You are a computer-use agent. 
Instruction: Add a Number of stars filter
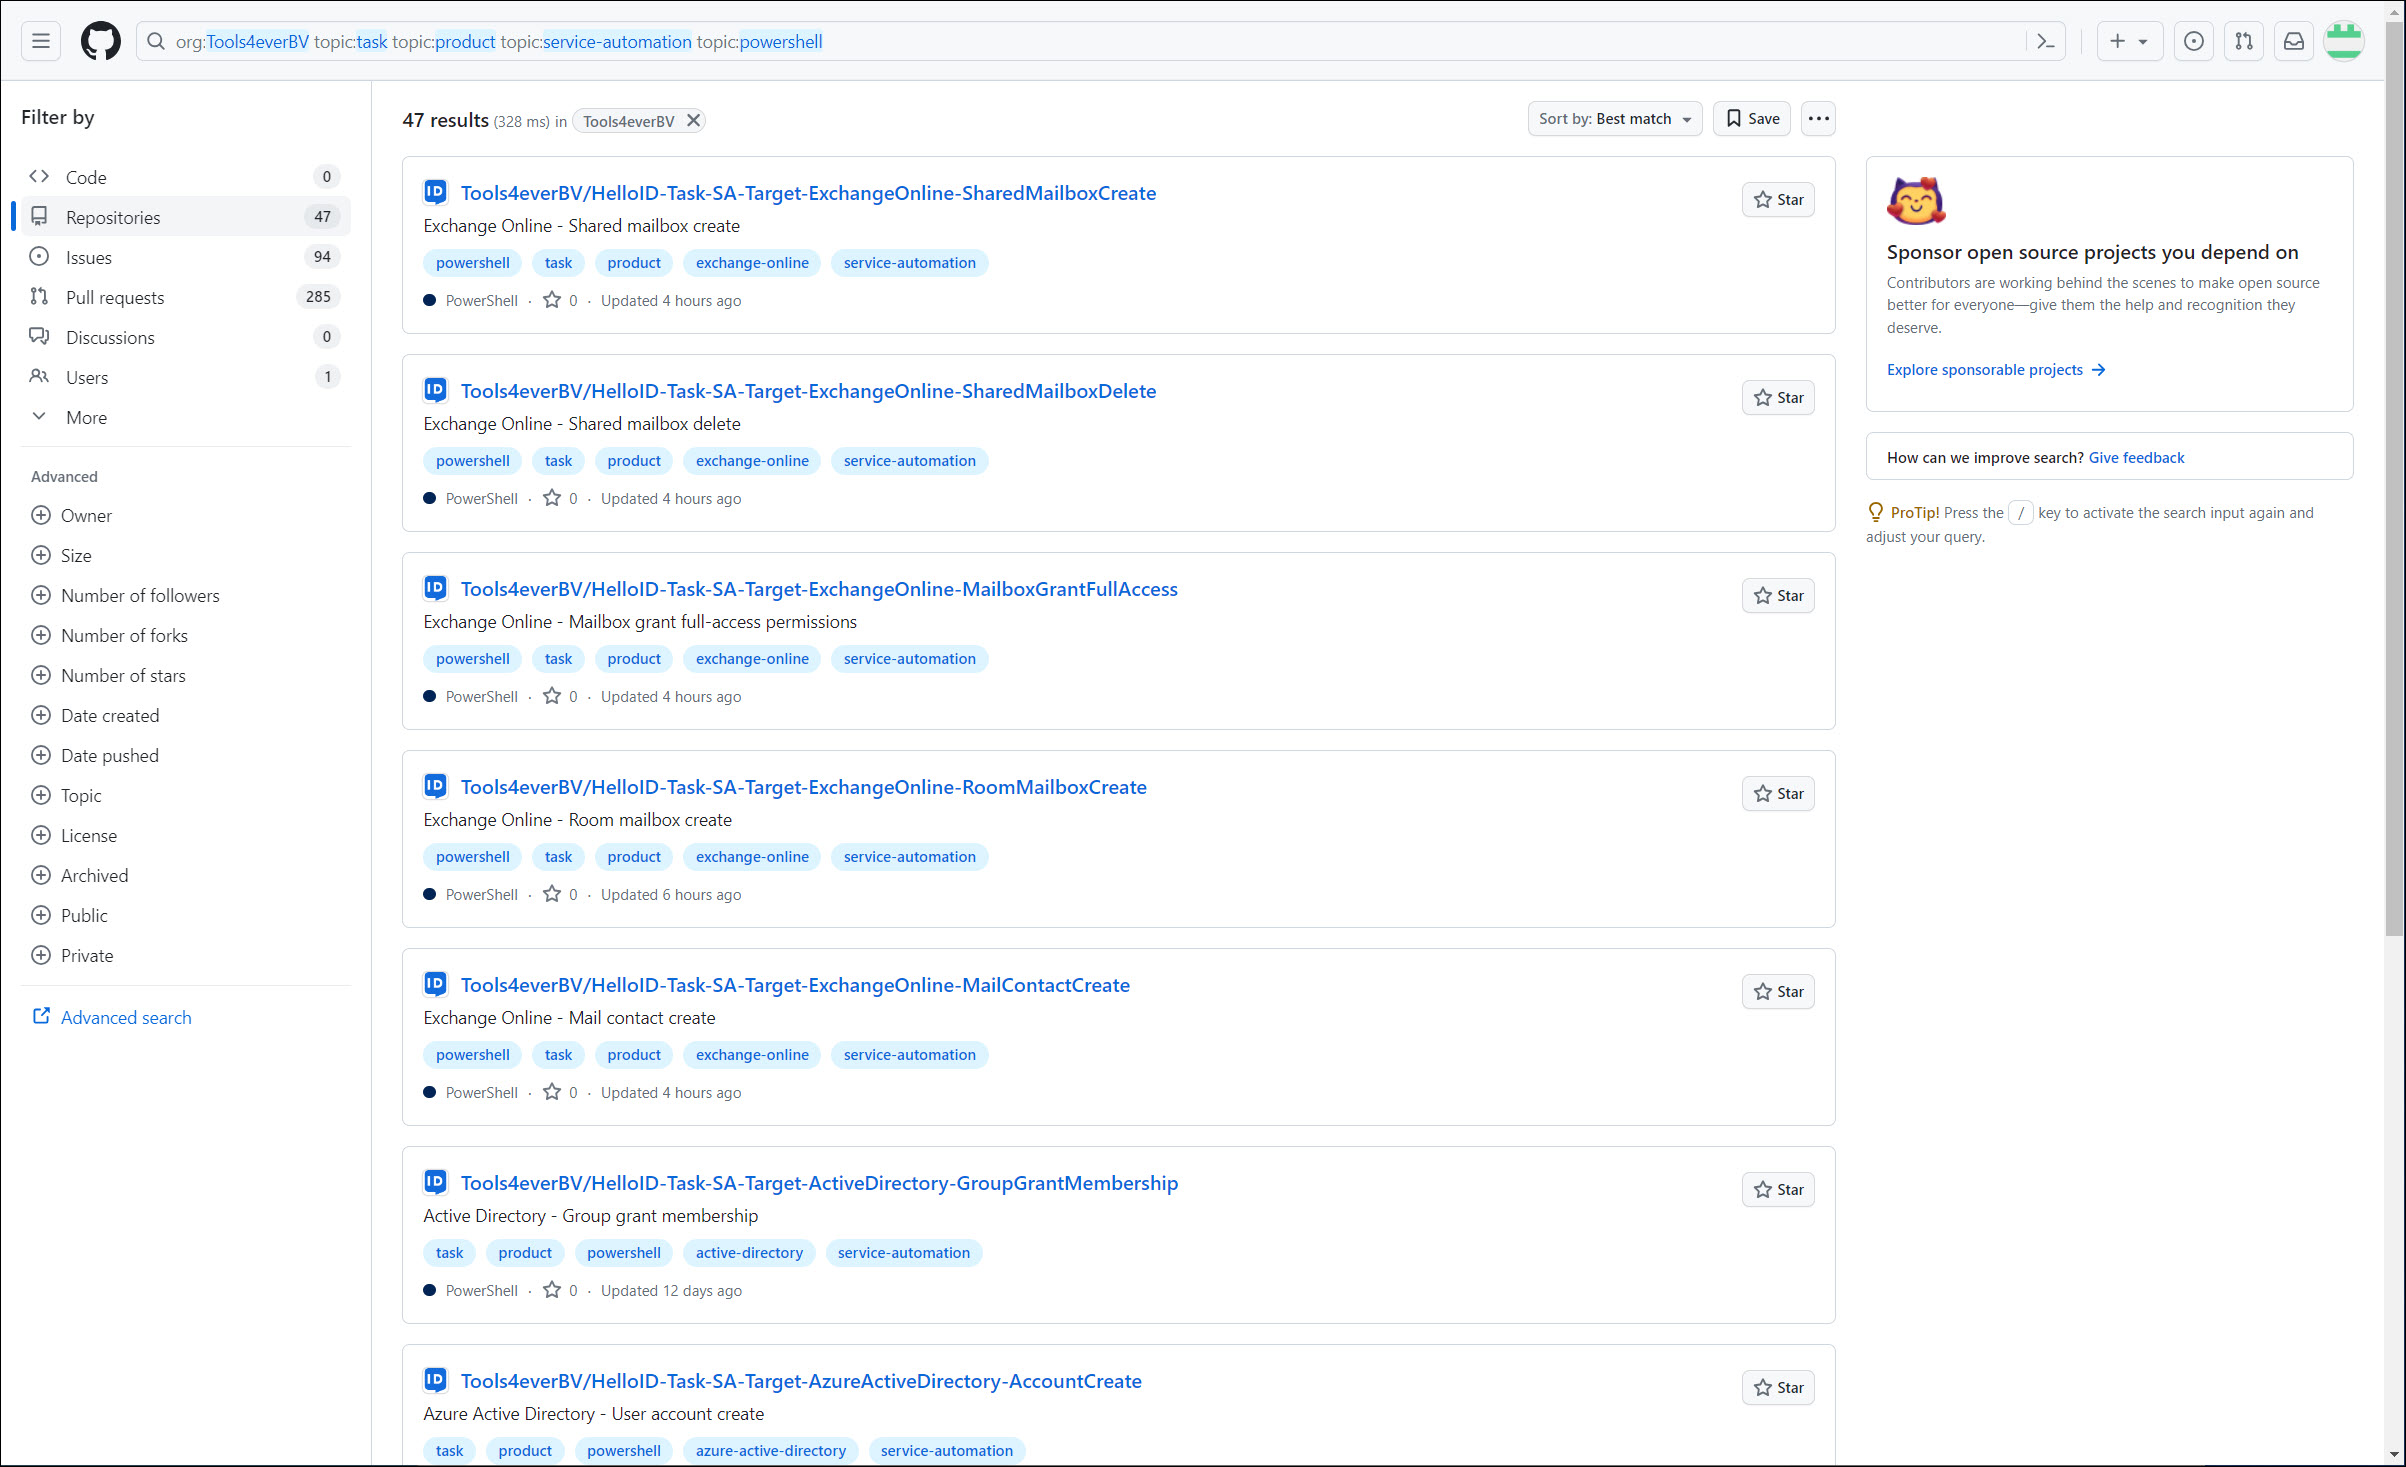109,675
